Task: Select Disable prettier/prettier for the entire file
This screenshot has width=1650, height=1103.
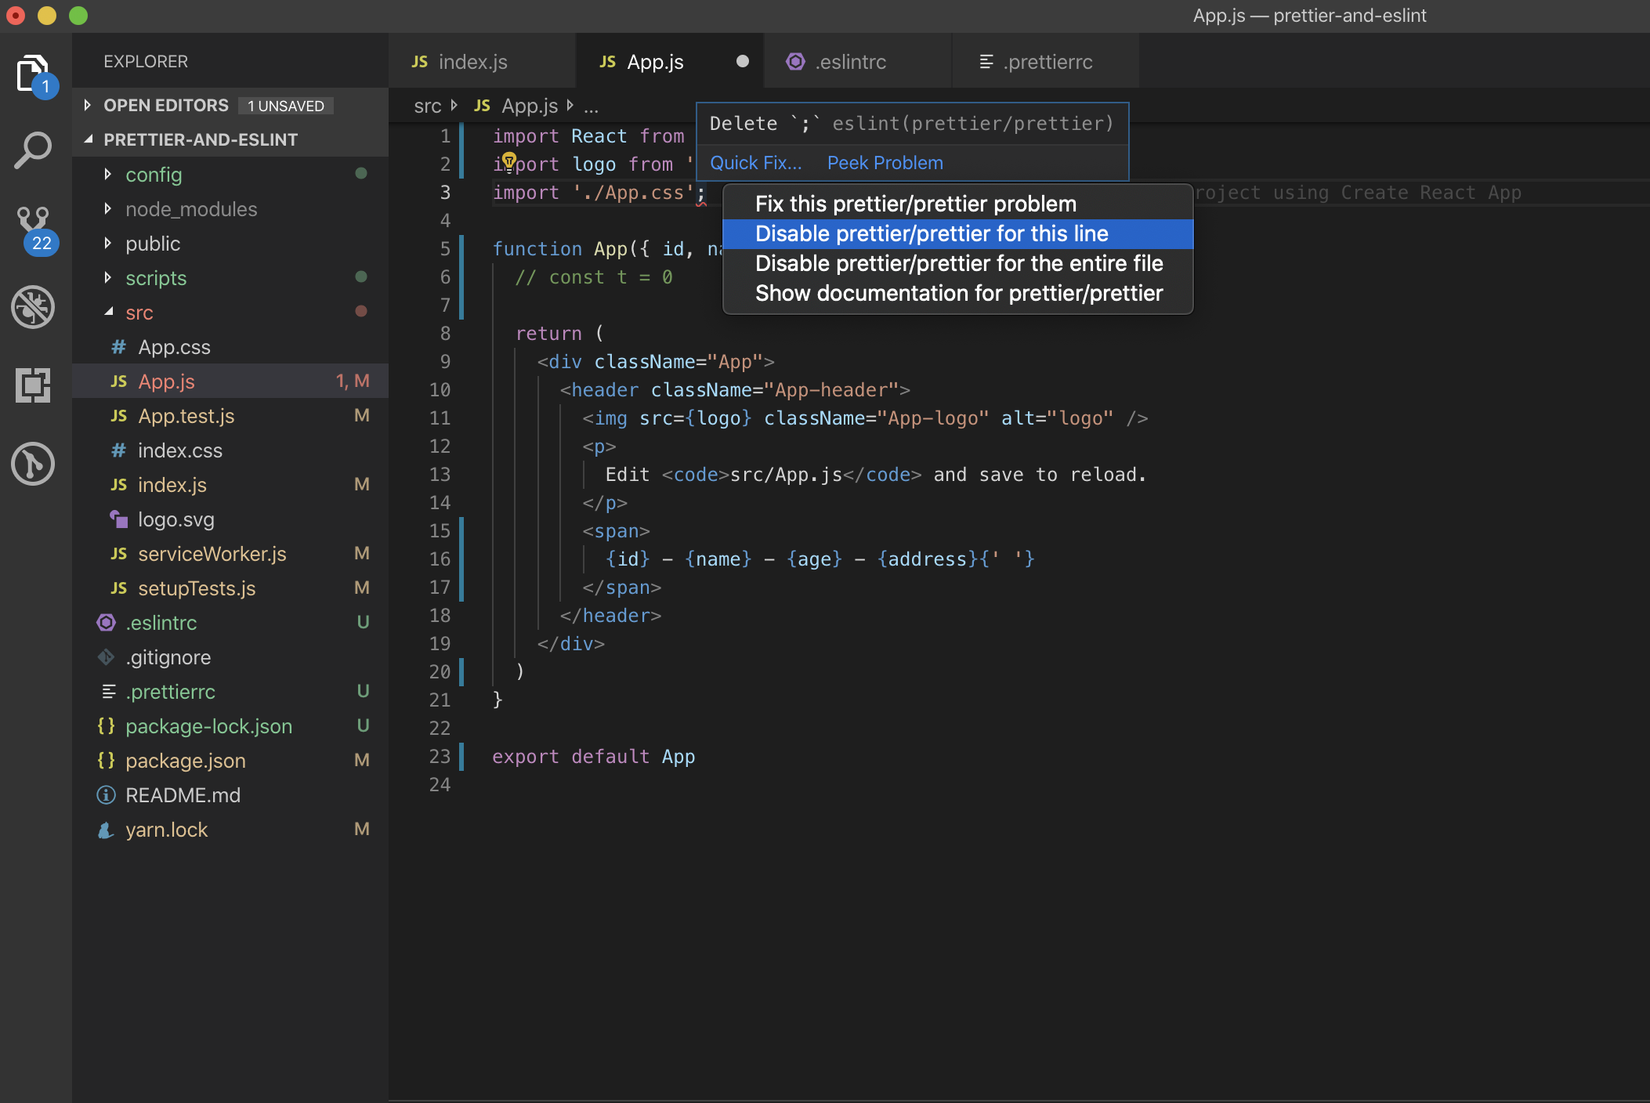Action: click(958, 264)
